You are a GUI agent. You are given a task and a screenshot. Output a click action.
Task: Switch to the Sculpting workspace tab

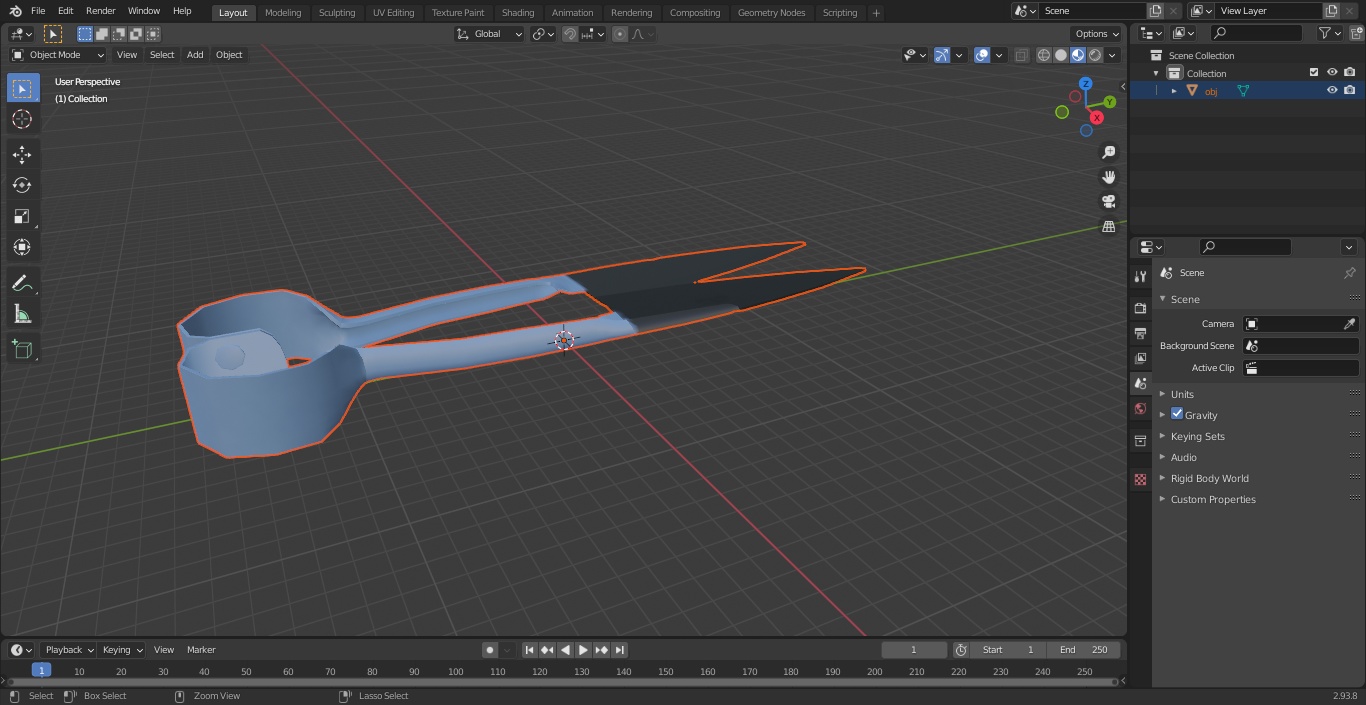(x=337, y=13)
